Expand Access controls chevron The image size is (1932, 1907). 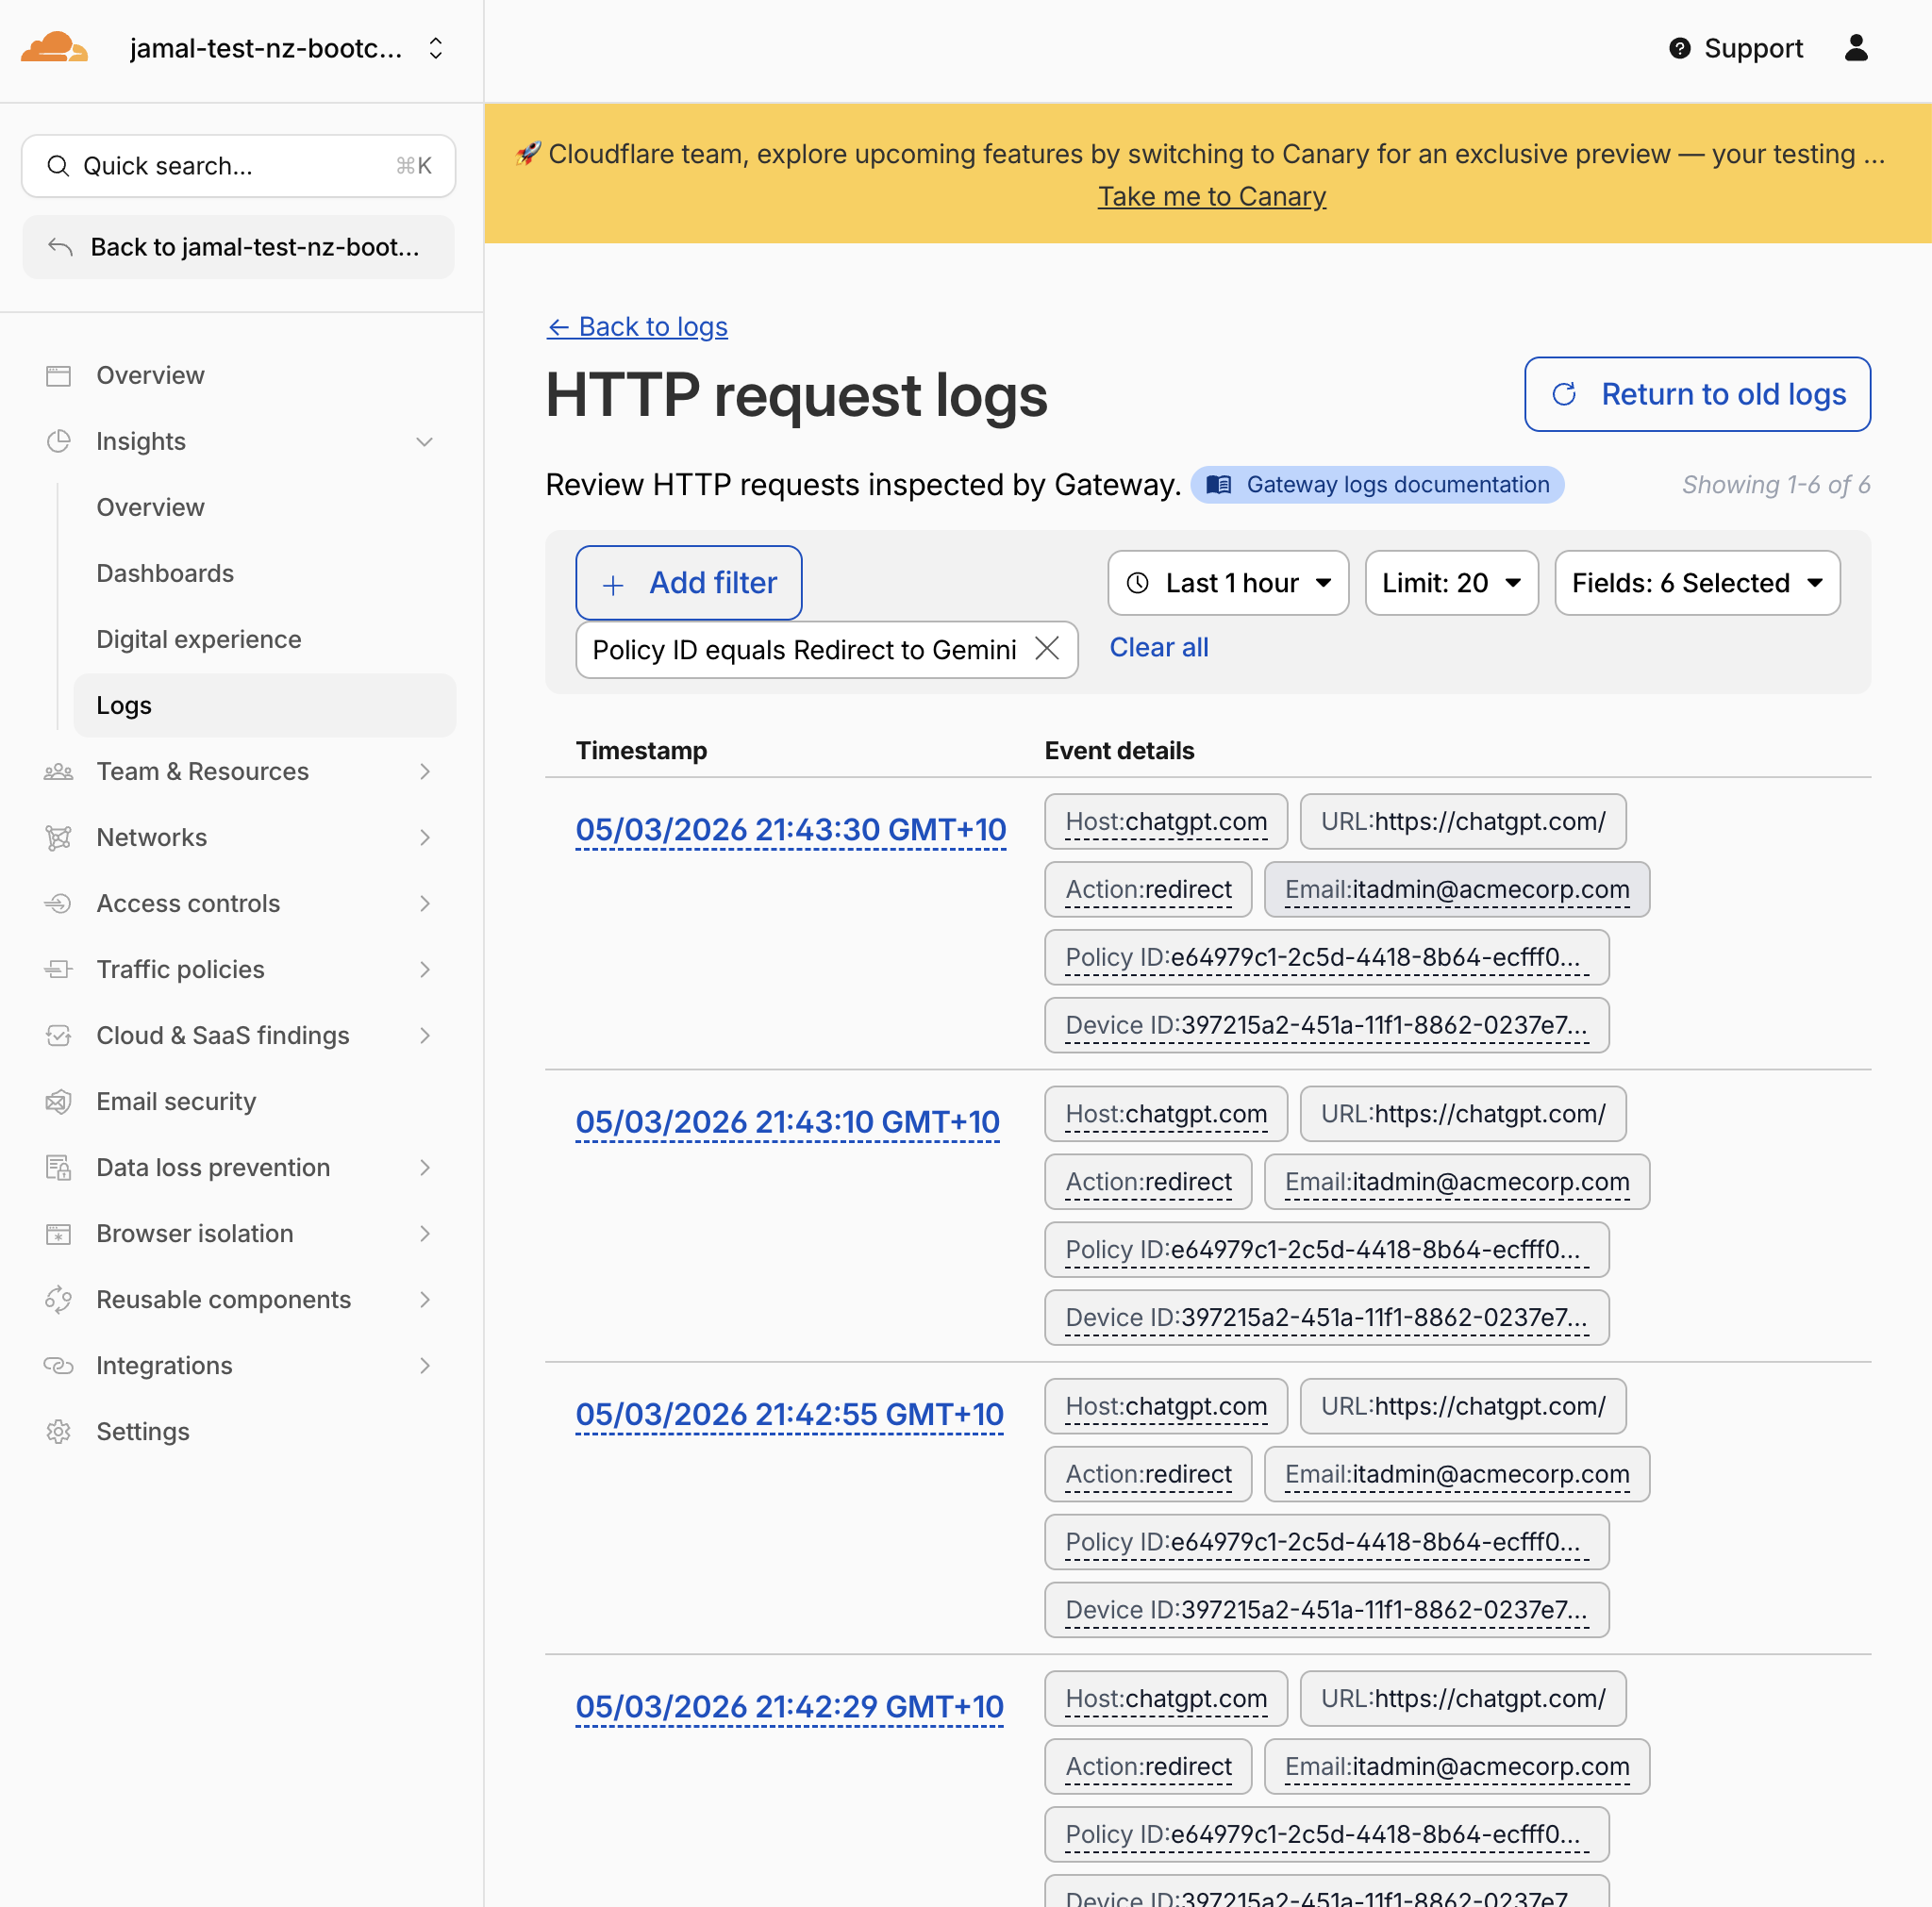click(425, 903)
